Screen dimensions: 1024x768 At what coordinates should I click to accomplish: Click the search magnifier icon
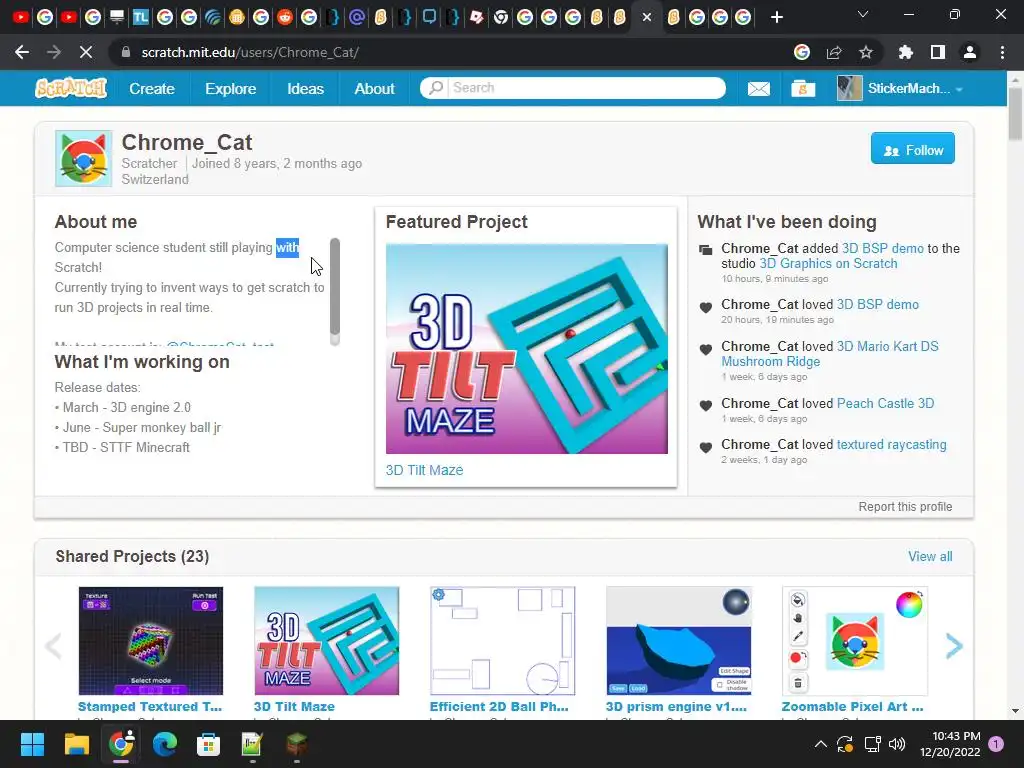436,88
